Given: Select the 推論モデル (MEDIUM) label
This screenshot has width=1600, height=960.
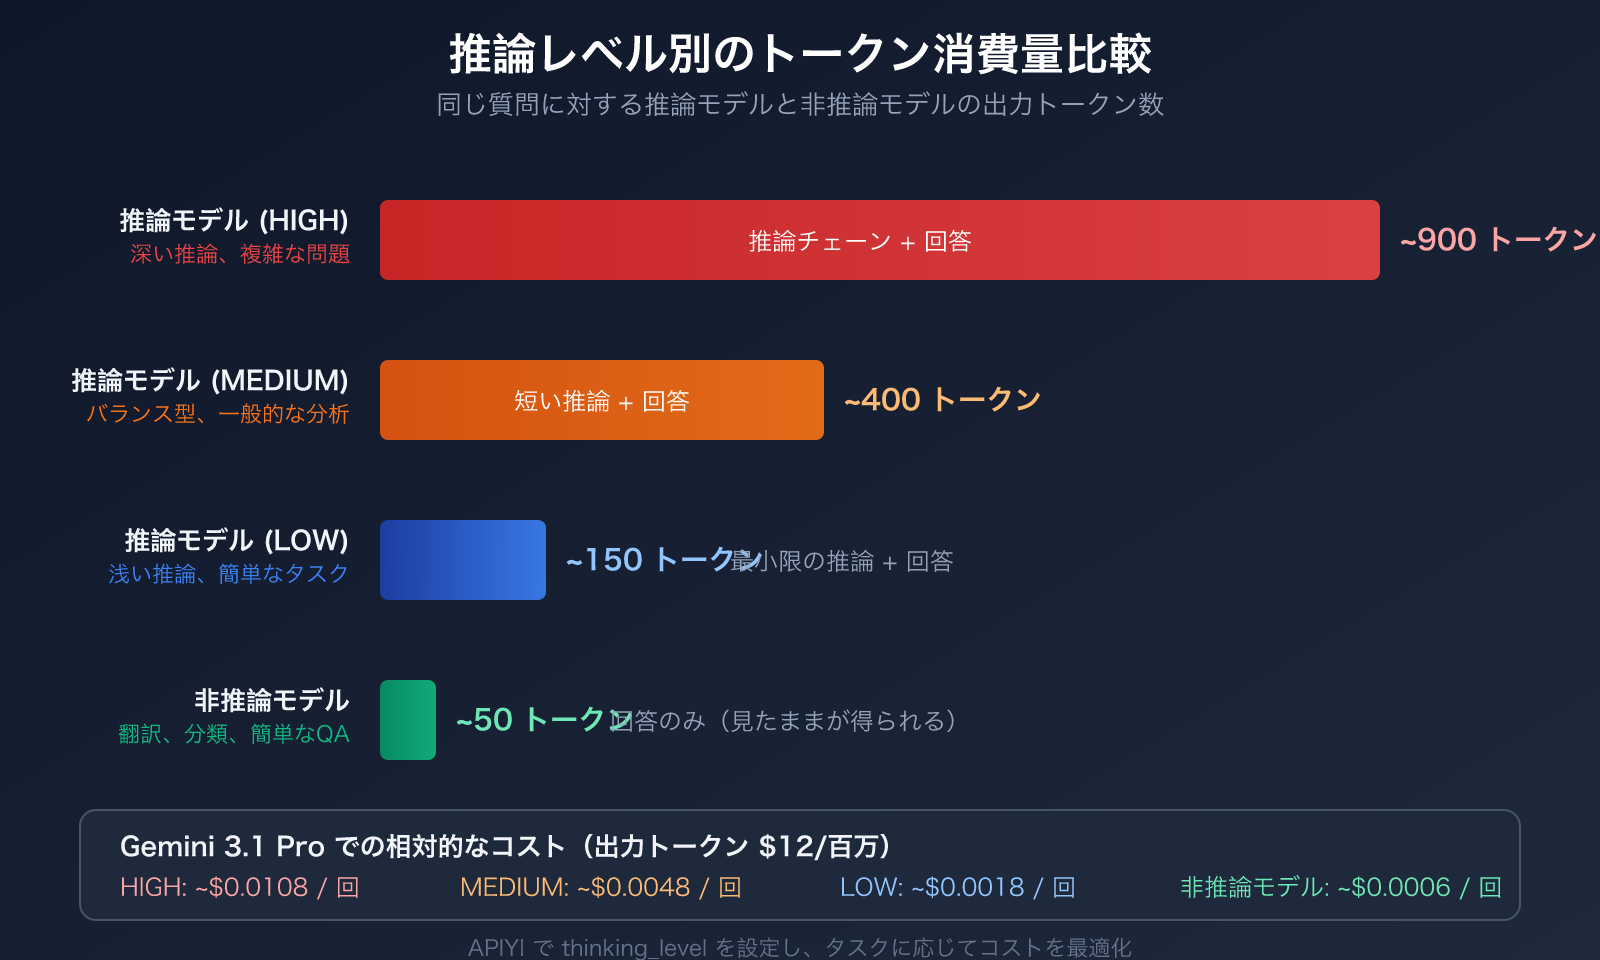Looking at the screenshot, I should click(210, 380).
